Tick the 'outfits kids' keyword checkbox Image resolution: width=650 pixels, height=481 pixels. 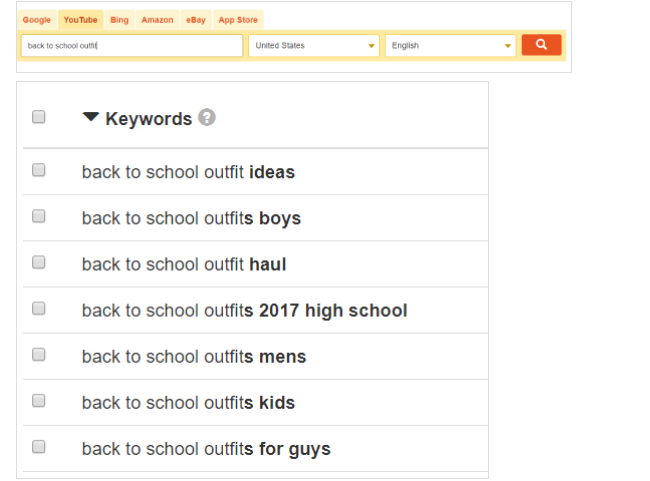click(39, 401)
